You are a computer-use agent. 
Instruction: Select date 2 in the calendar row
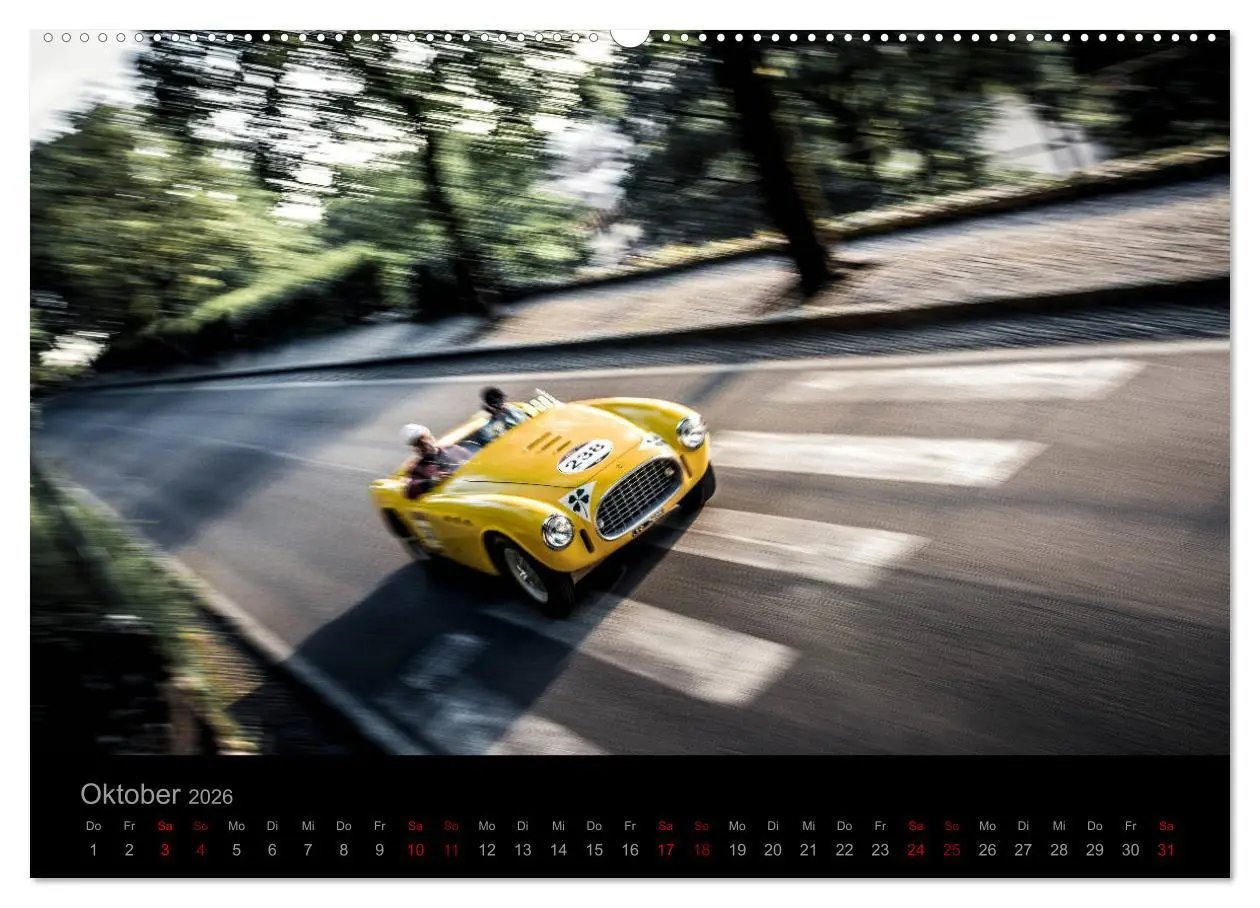coord(129,850)
